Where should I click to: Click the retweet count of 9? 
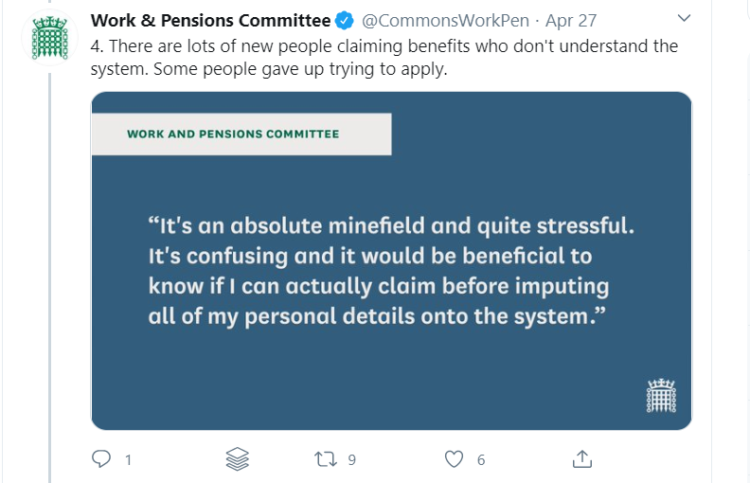[x=352, y=460]
